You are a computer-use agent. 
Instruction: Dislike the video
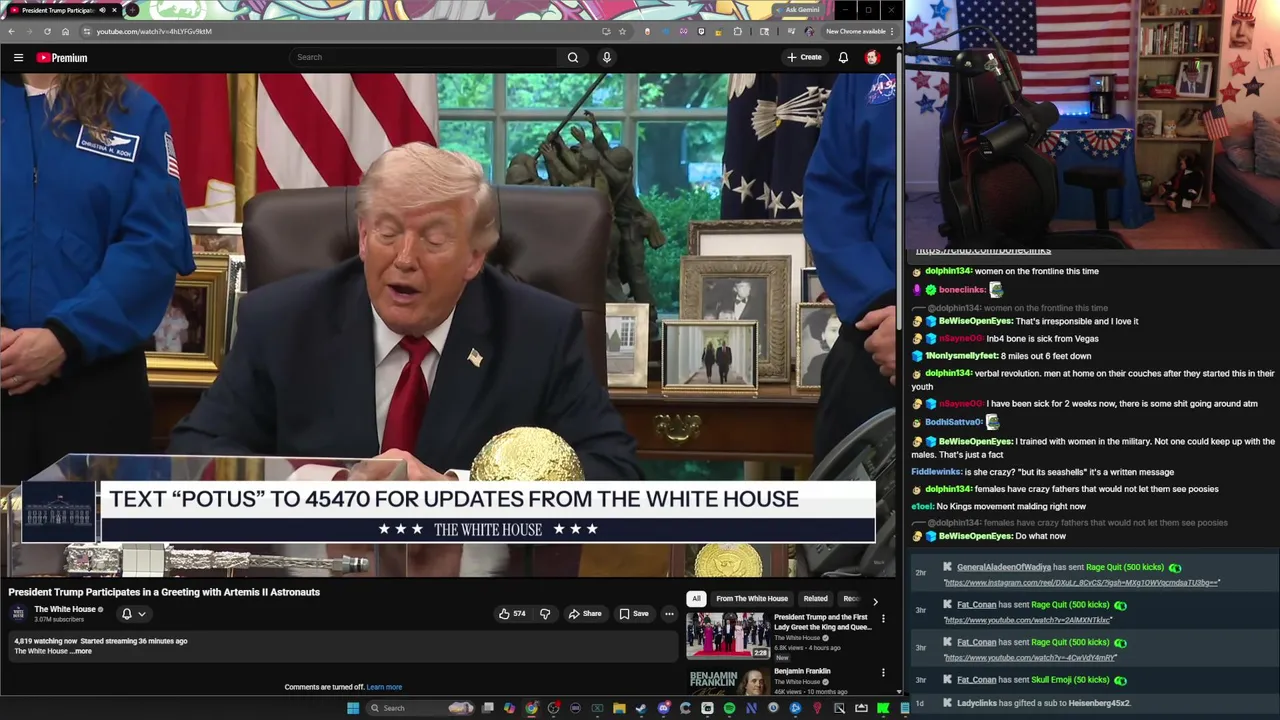pyautogui.click(x=545, y=614)
